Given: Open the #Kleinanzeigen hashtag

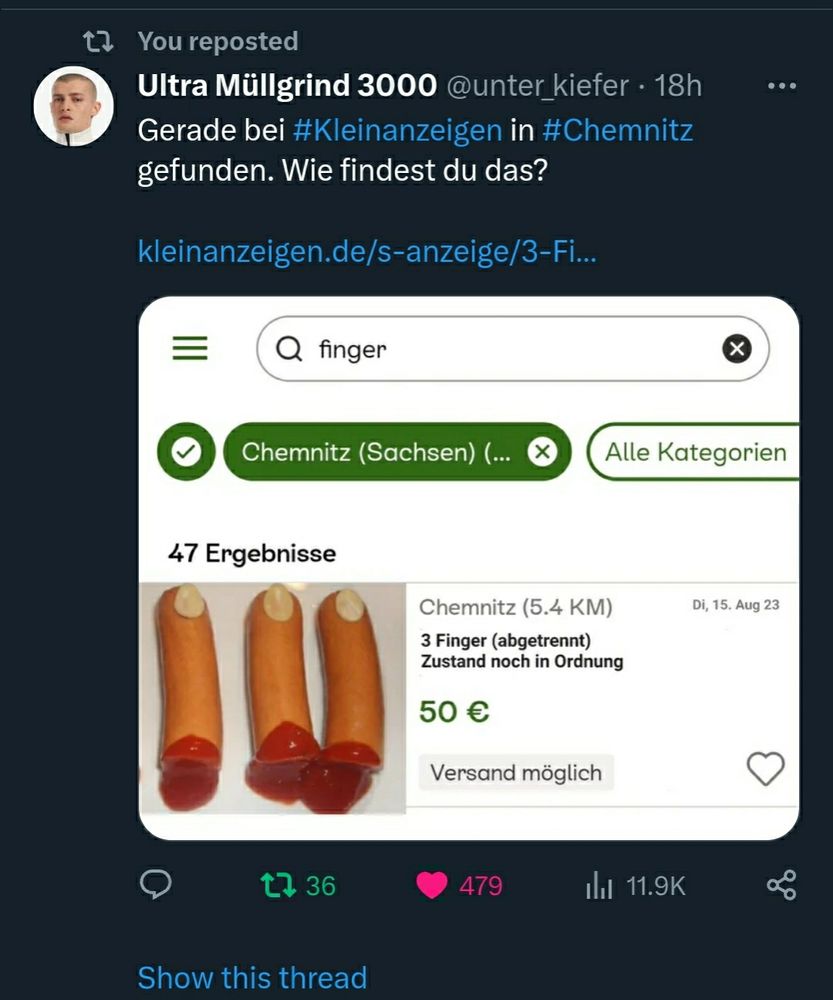Looking at the screenshot, I should point(397,130).
